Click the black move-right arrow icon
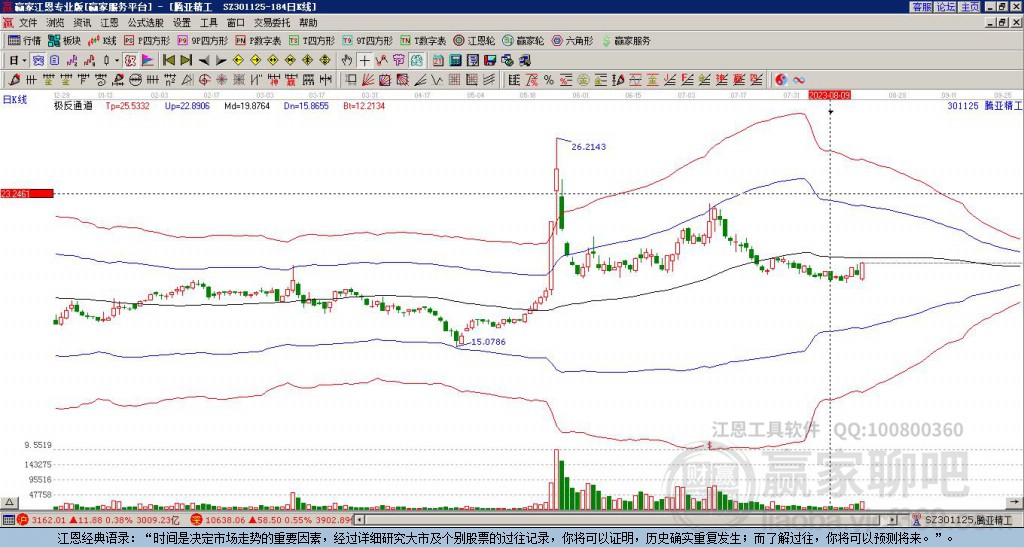The width and height of the screenshot is (1024, 548). 221,60
